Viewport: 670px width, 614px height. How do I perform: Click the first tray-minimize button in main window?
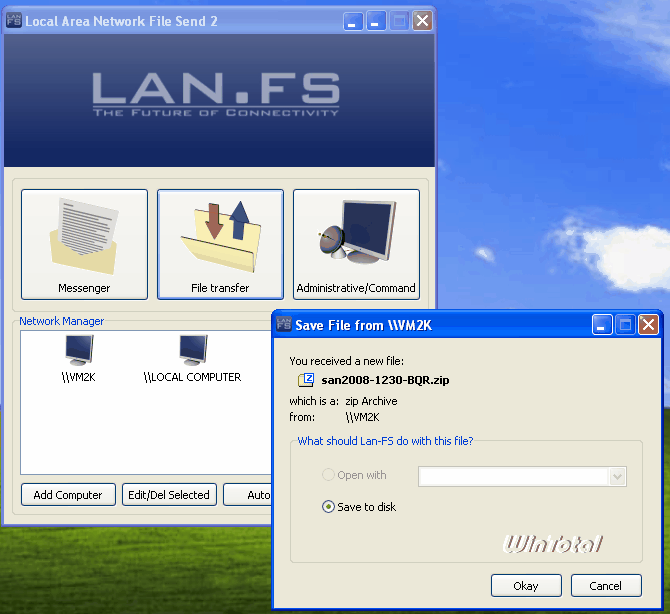(x=353, y=21)
